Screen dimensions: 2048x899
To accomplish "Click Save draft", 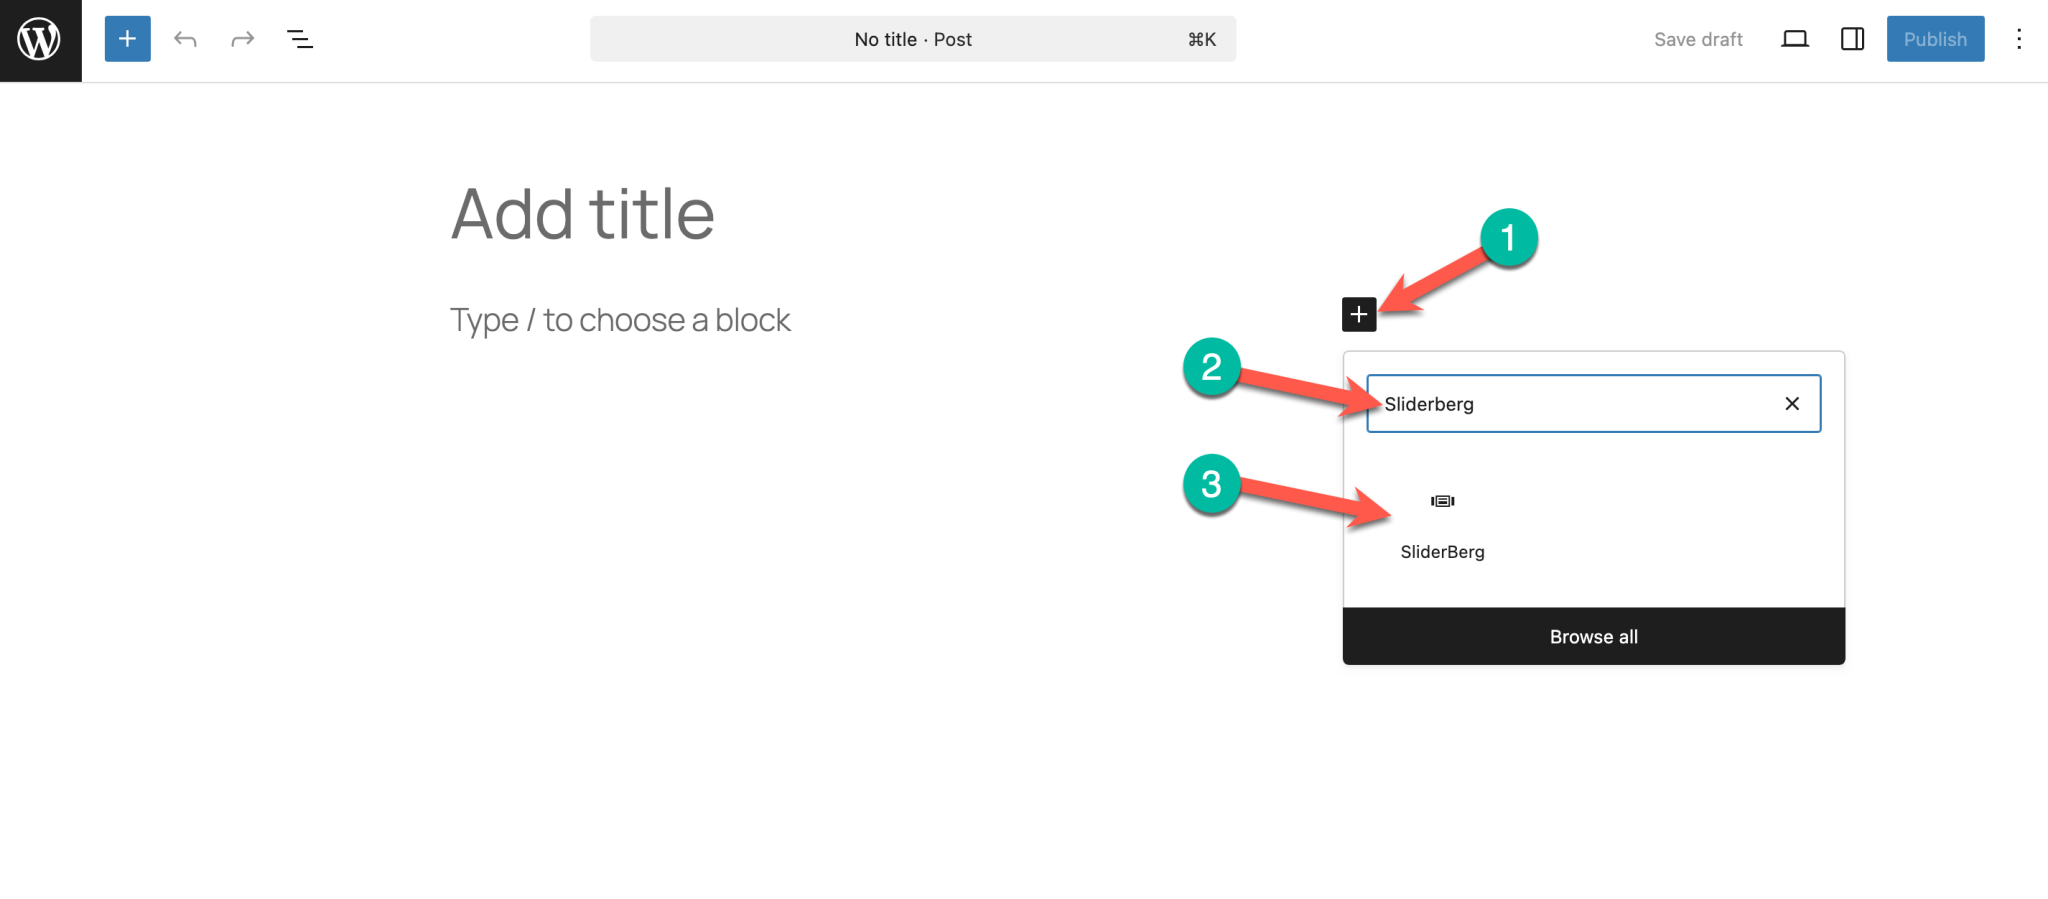I will 1698,39.
